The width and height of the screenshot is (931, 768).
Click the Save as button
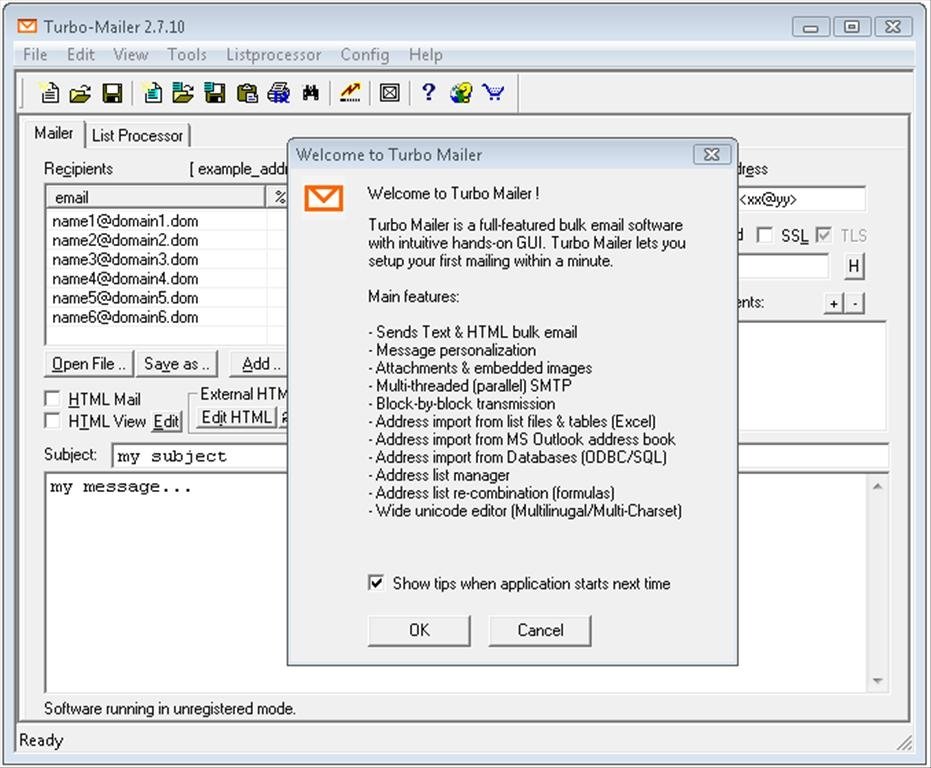pyautogui.click(x=177, y=364)
